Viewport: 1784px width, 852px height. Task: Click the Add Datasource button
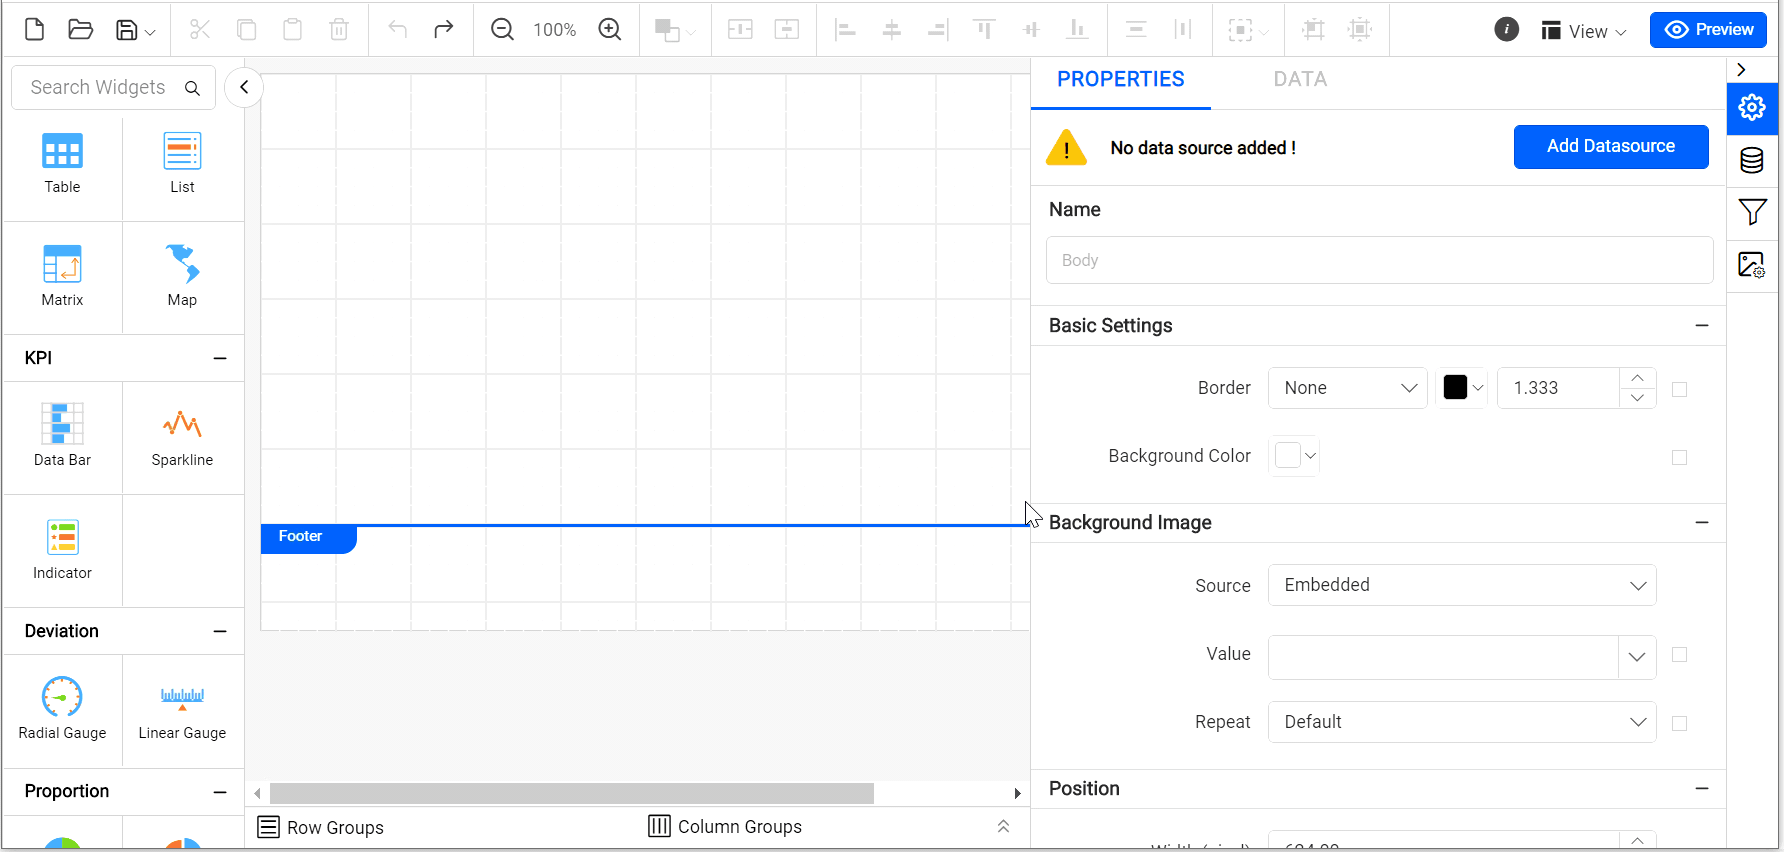[x=1611, y=147]
